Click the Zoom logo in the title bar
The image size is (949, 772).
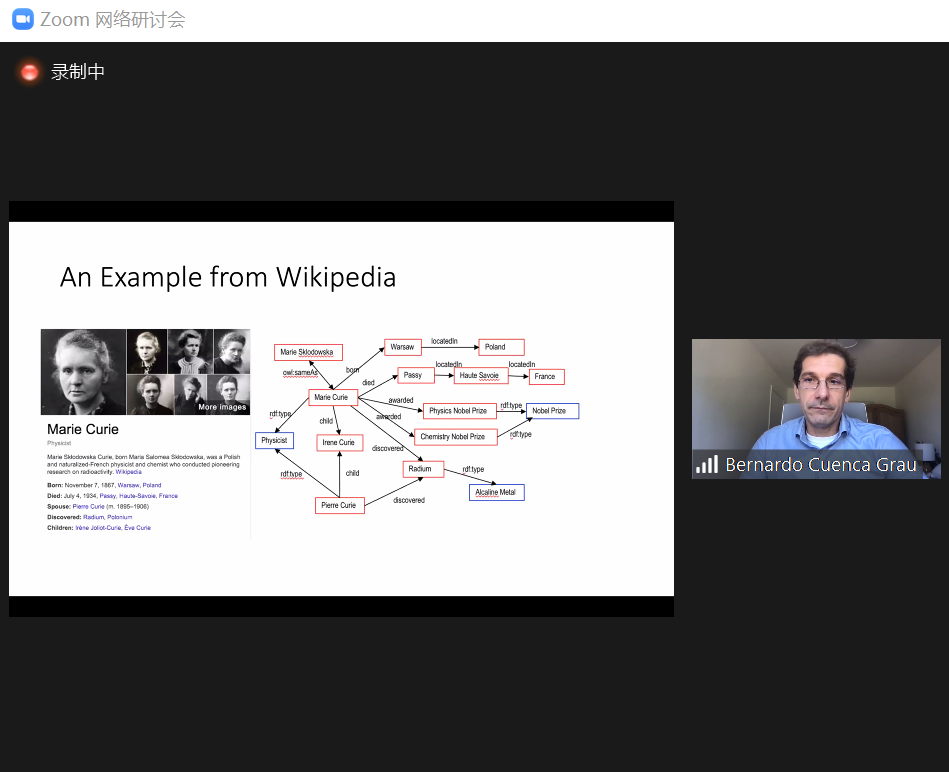22,20
